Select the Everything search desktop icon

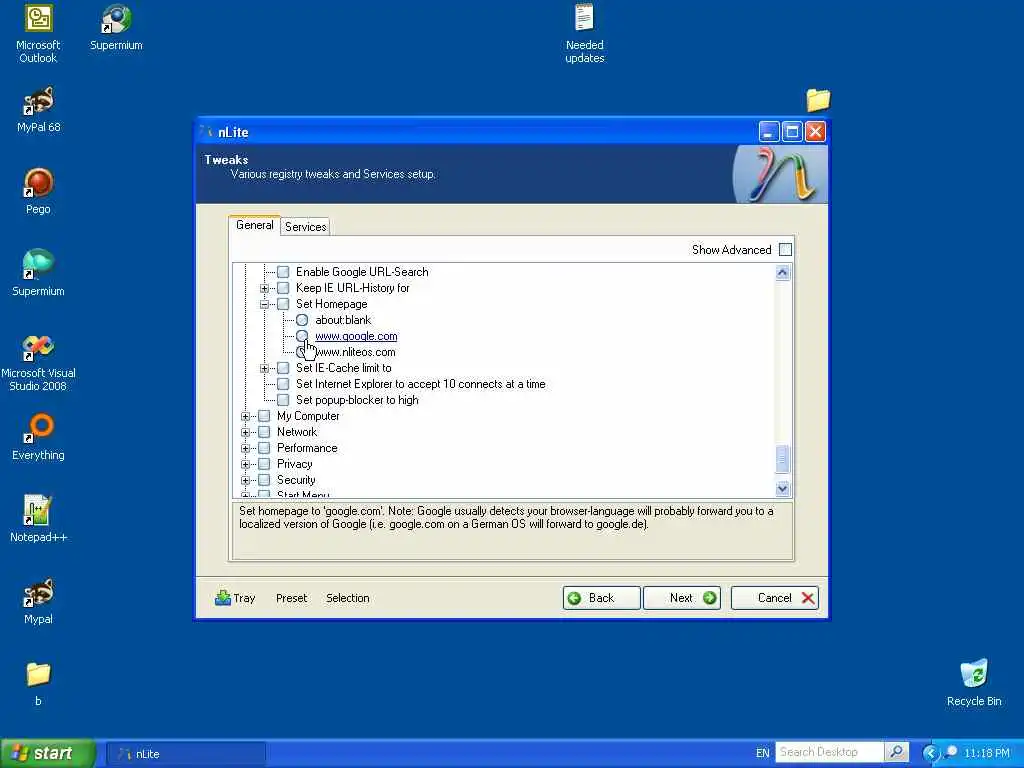tap(38, 438)
